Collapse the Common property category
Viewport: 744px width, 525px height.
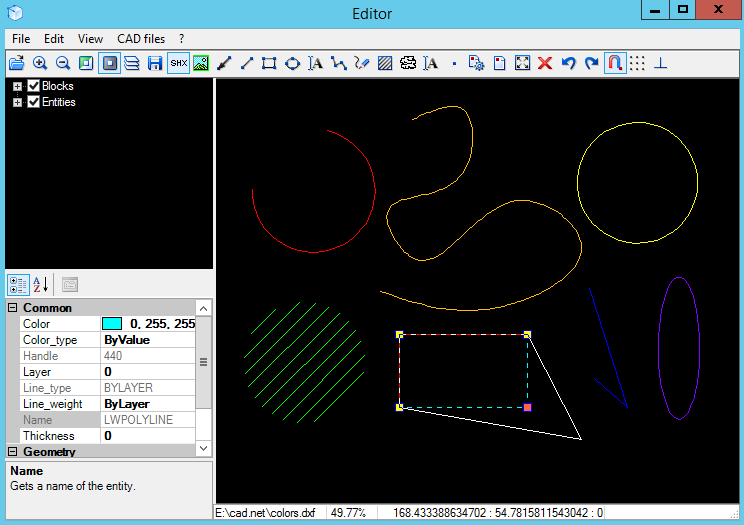tap(13, 308)
